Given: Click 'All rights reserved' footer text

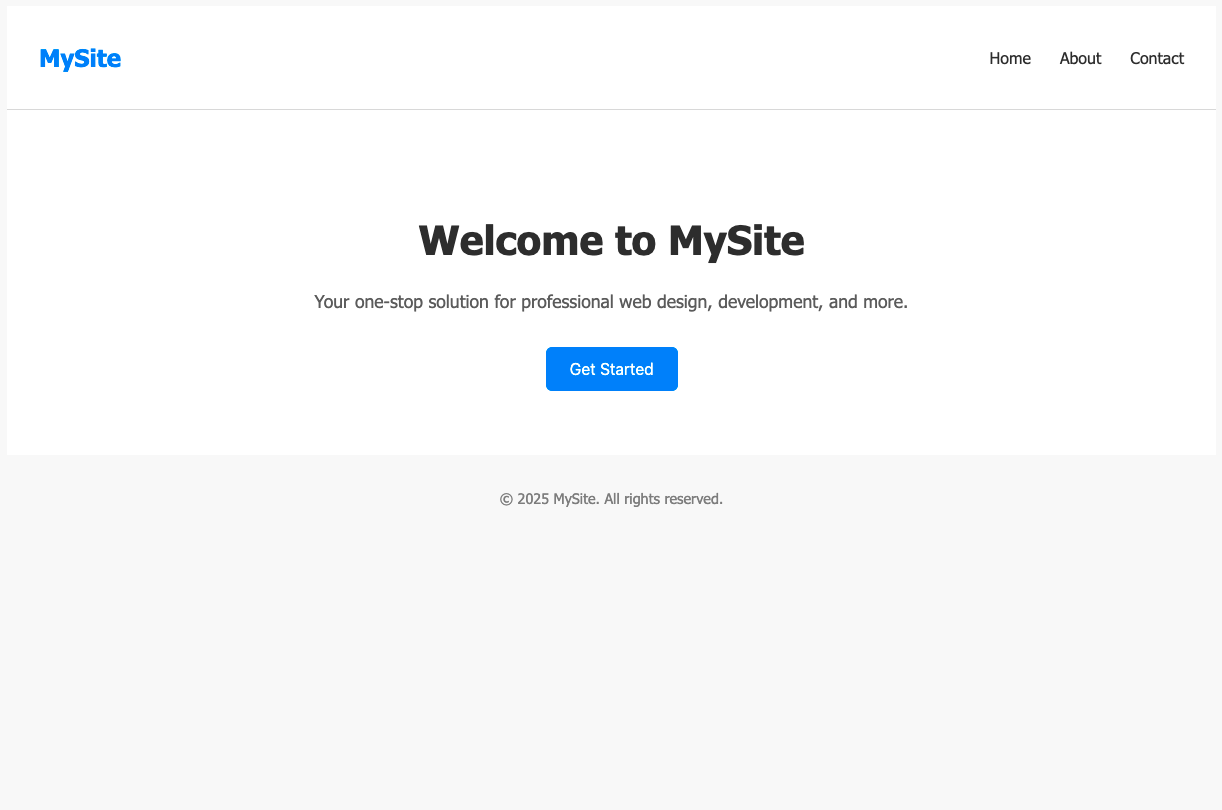Looking at the screenshot, I should point(663,499).
